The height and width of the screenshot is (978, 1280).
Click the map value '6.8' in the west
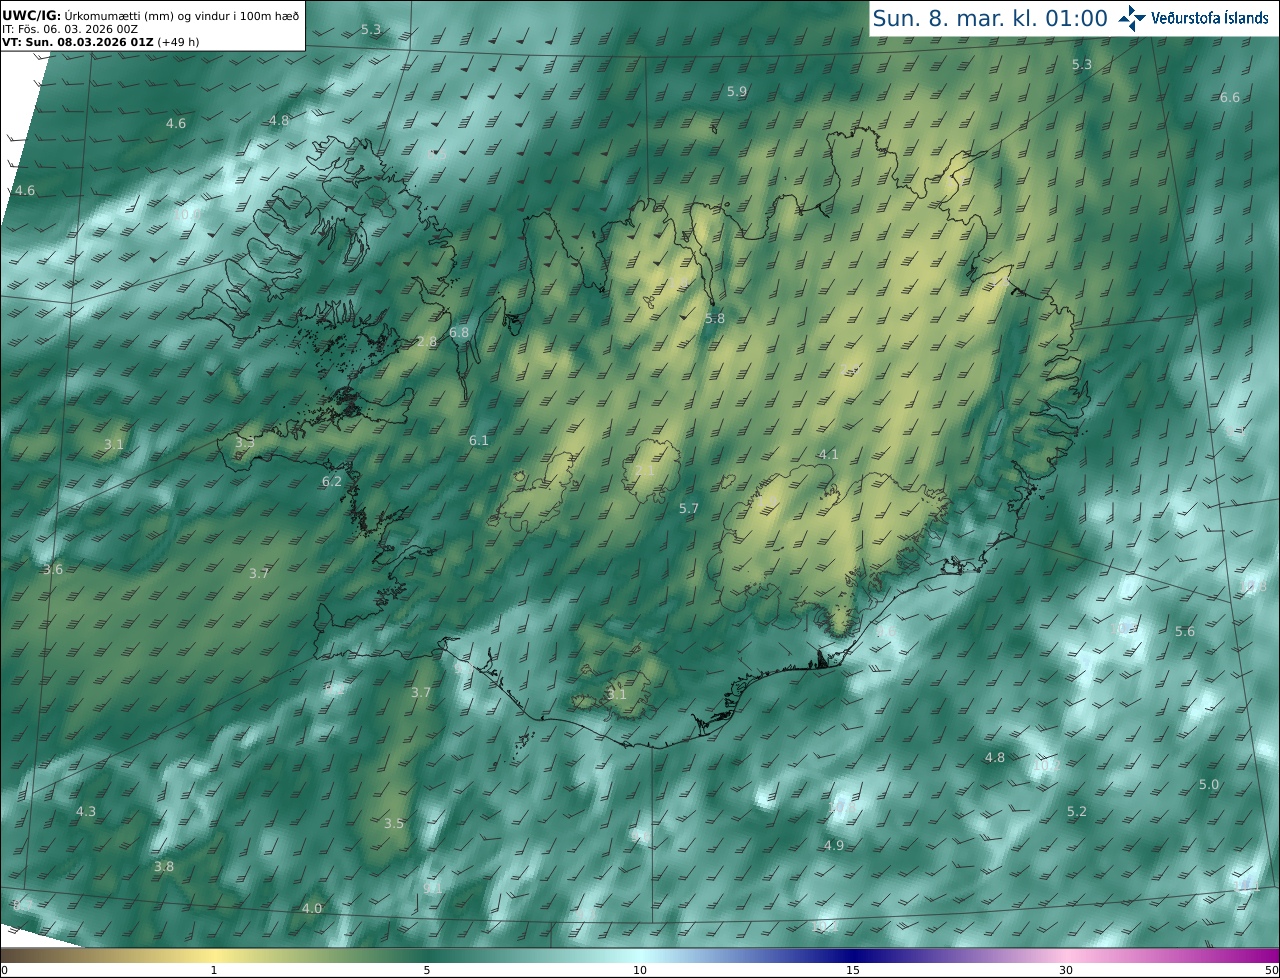point(459,333)
